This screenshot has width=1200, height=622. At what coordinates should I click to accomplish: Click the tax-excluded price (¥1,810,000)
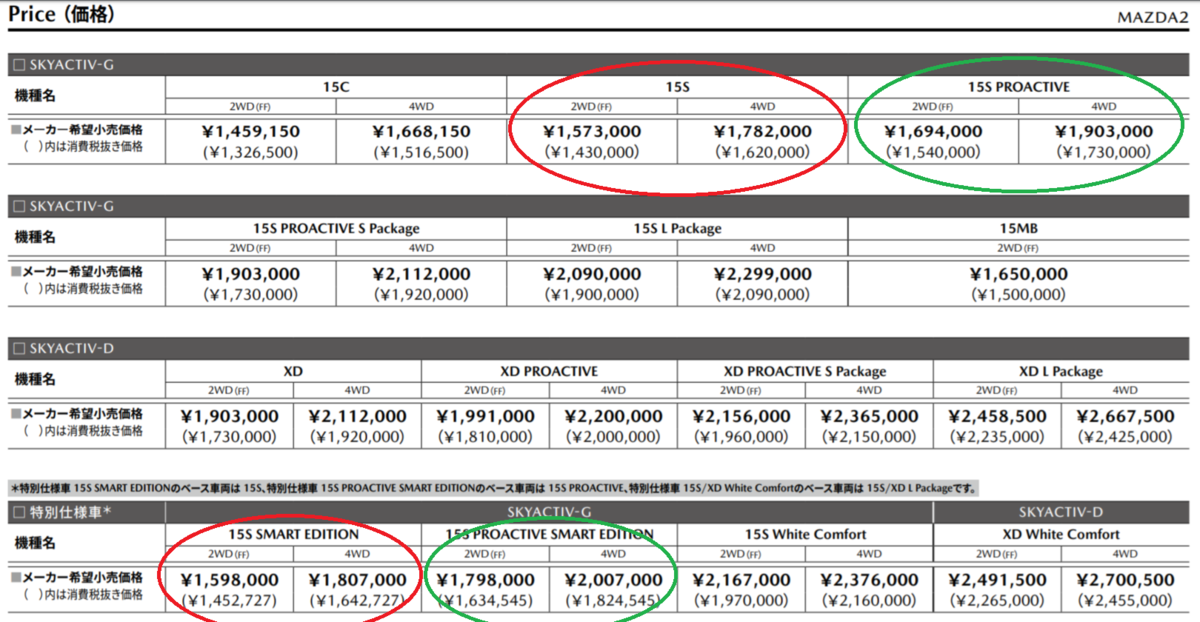click(485, 437)
